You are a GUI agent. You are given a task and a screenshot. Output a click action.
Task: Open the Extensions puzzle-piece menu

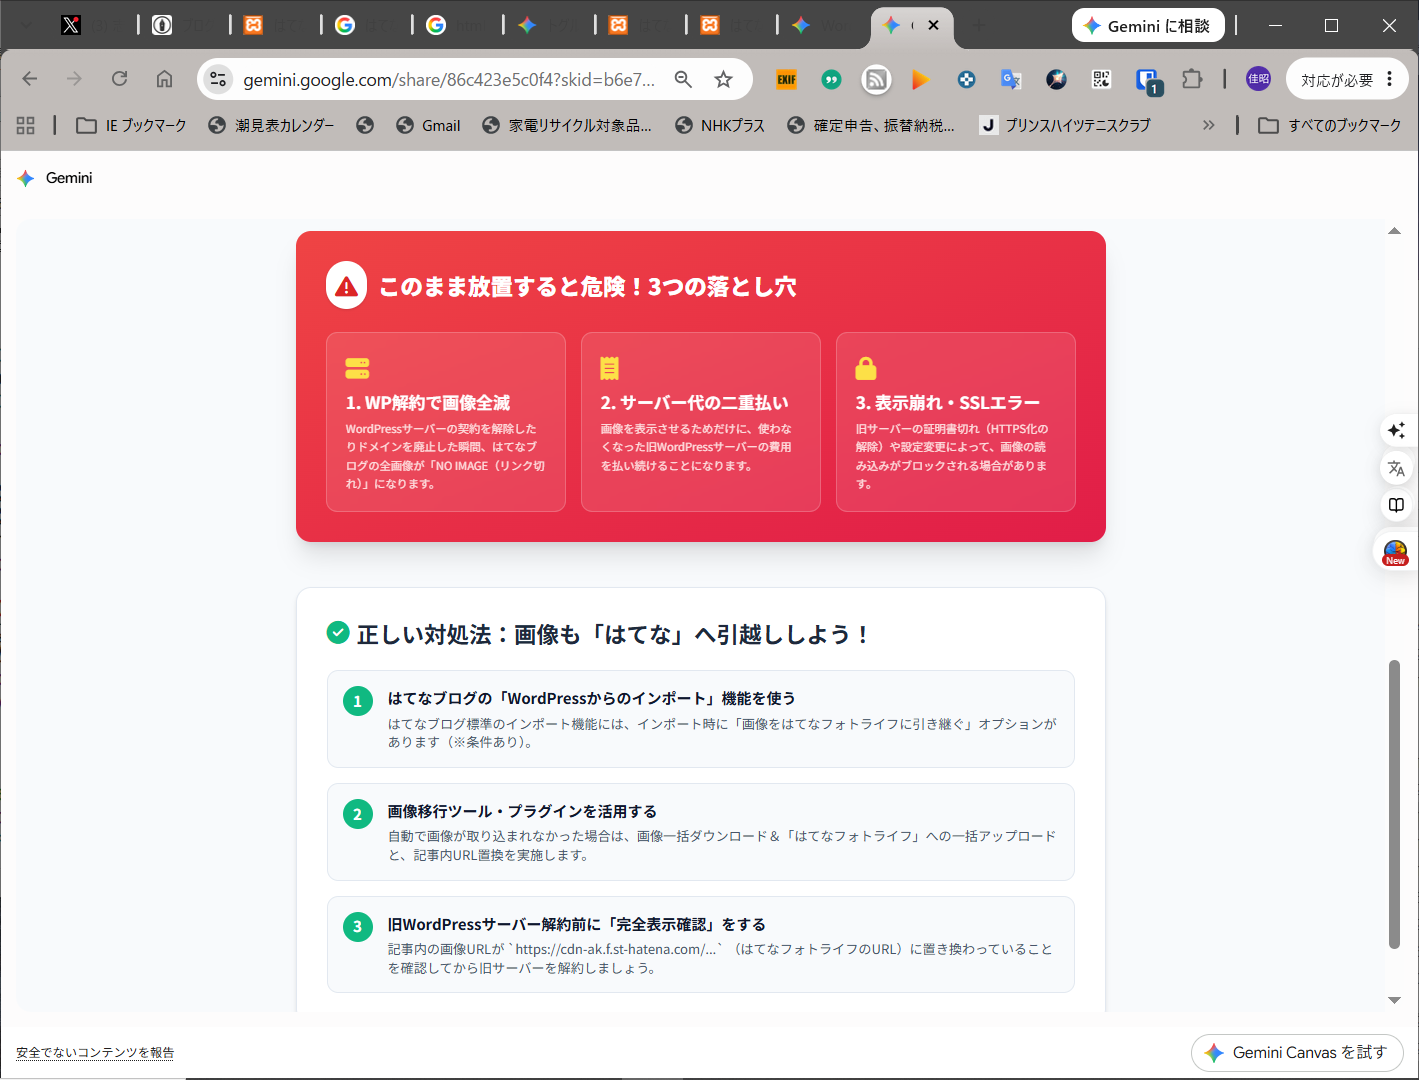point(1192,79)
